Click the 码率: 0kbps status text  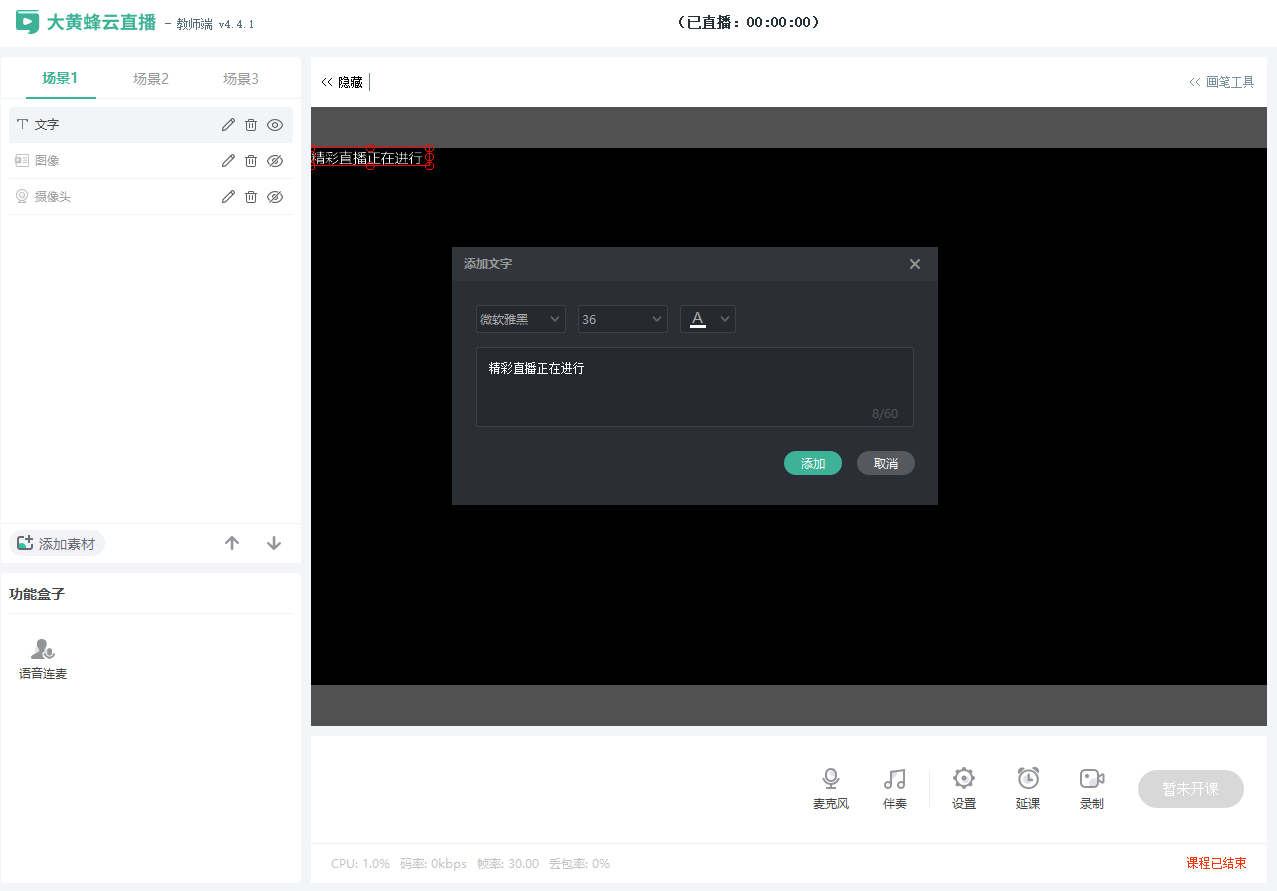tap(433, 863)
